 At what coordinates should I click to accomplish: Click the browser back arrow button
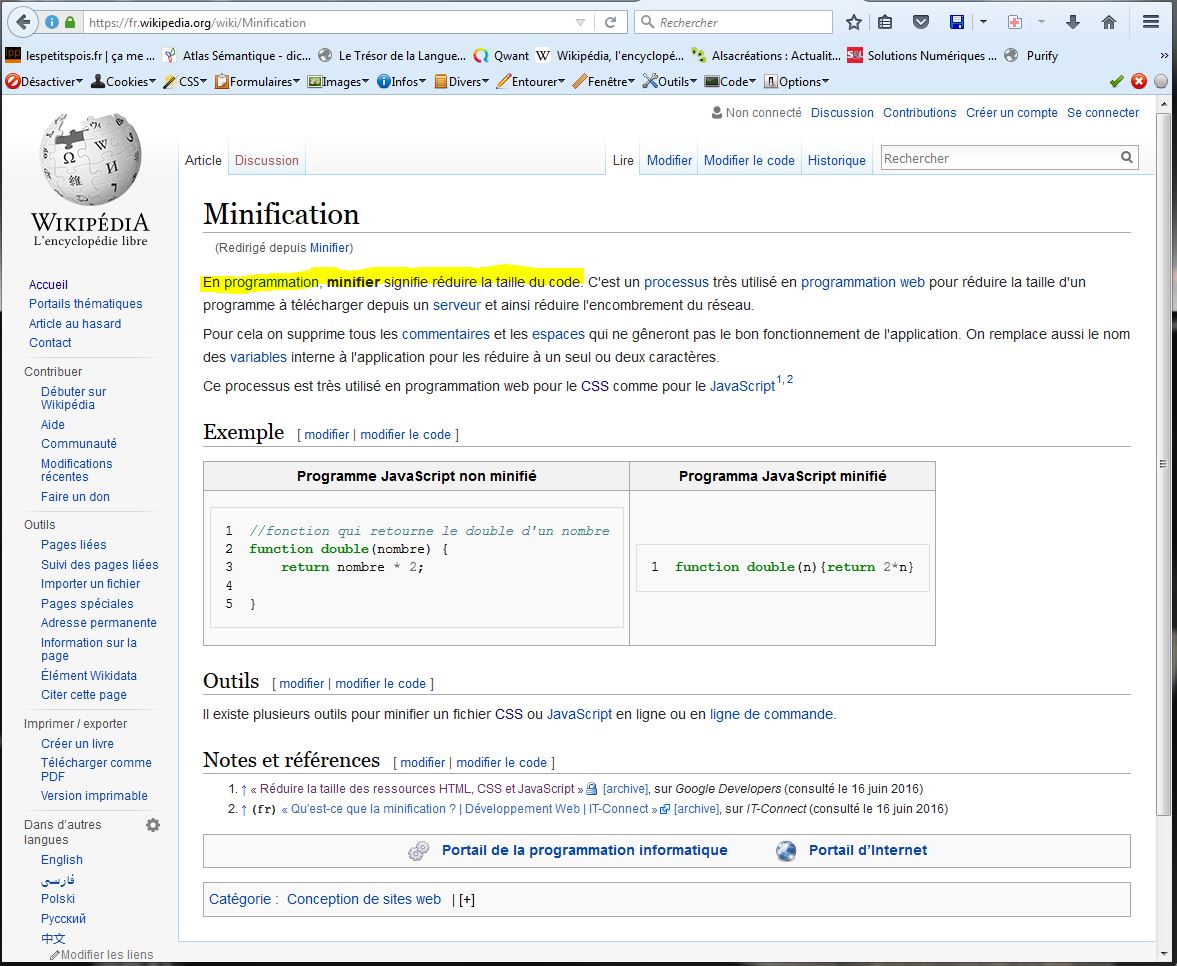(22, 22)
